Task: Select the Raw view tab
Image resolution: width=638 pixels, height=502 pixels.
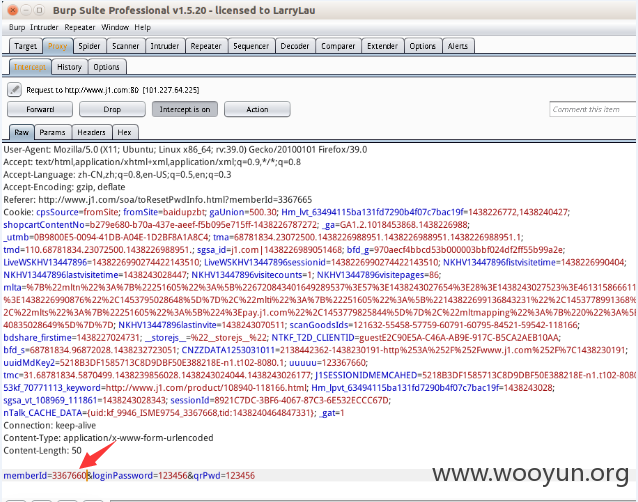Action: 22,132
